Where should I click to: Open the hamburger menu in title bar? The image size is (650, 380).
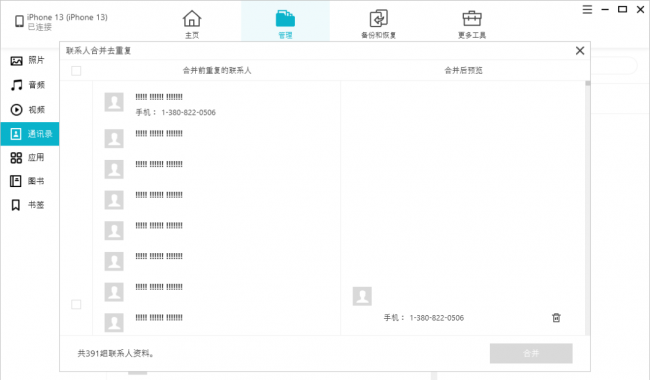587,10
